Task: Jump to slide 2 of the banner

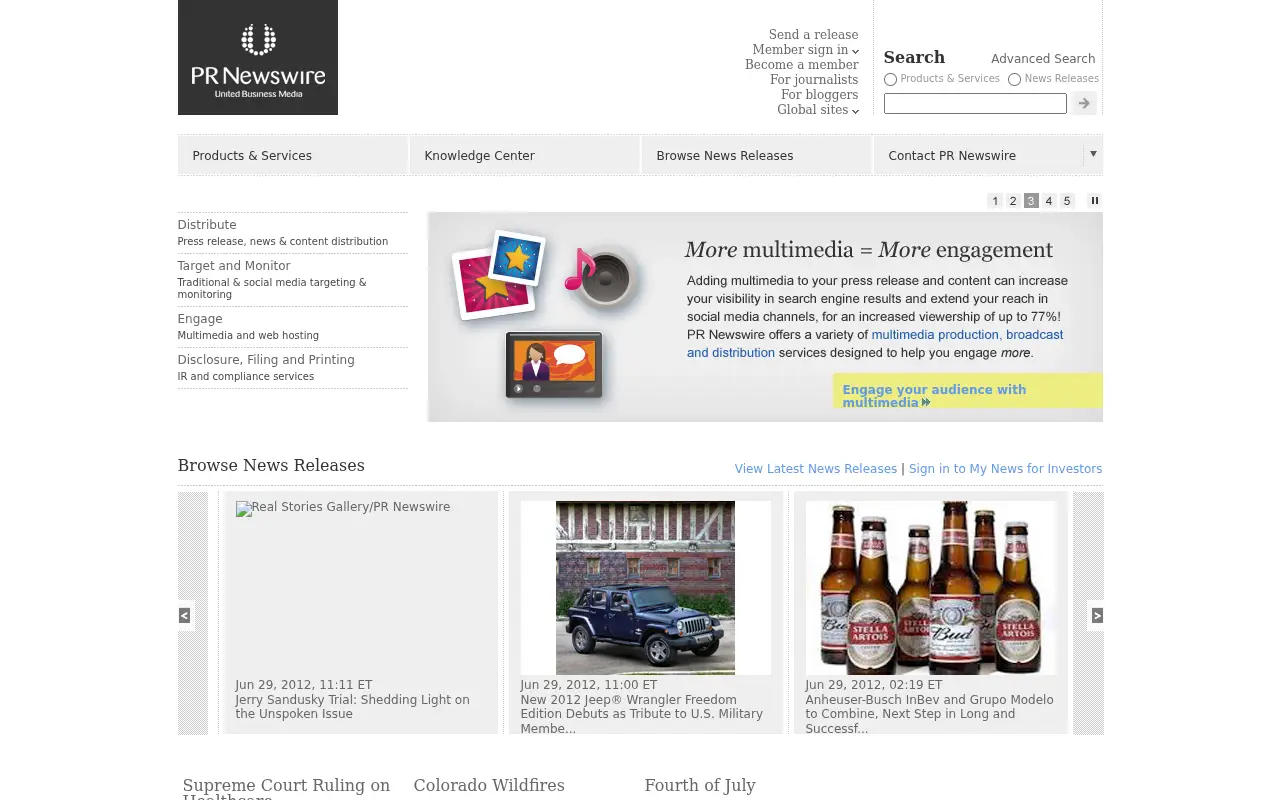Action: (x=1013, y=201)
